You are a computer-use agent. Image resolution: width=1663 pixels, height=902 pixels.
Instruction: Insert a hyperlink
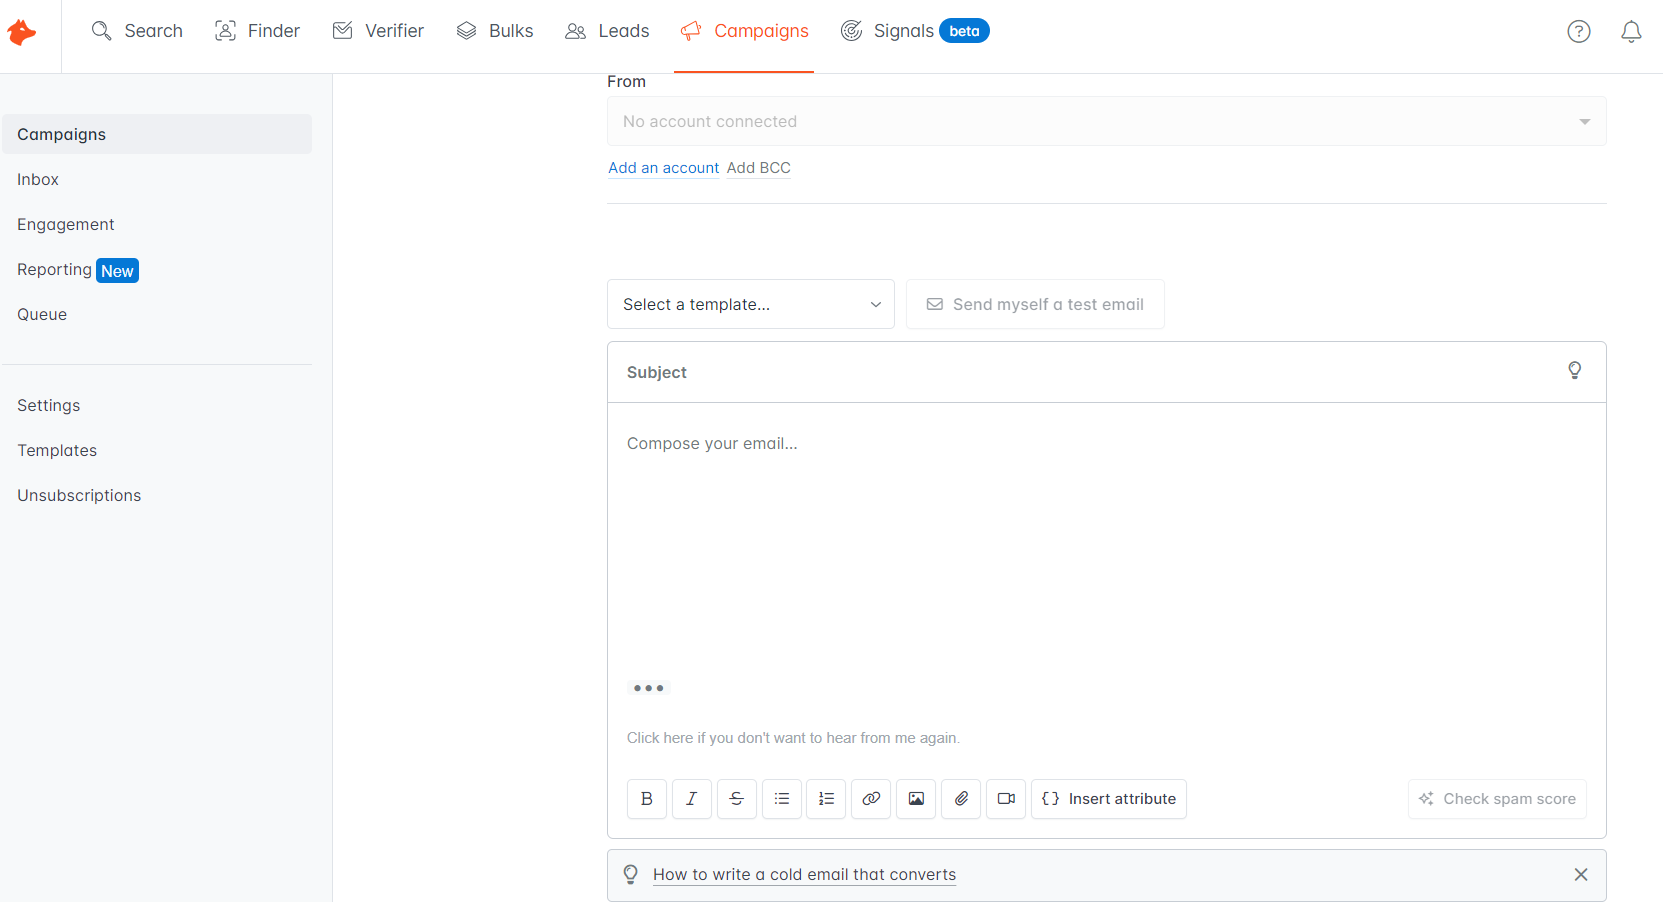(x=871, y=799)
